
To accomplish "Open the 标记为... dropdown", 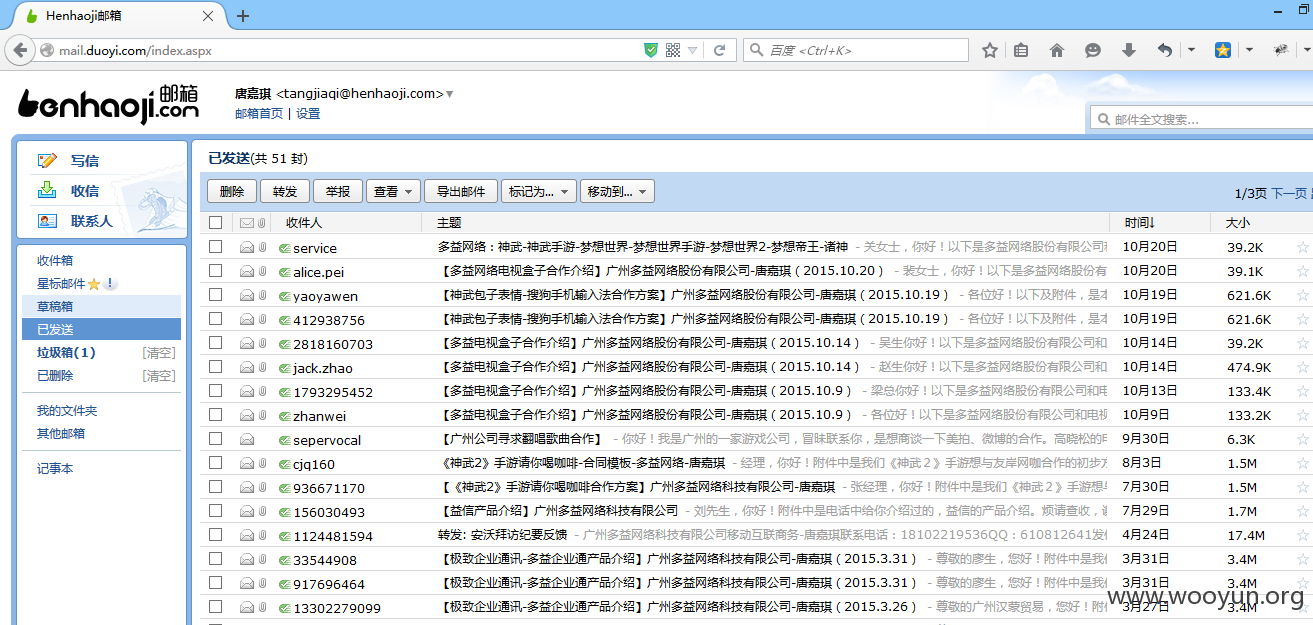I will 538,191.
